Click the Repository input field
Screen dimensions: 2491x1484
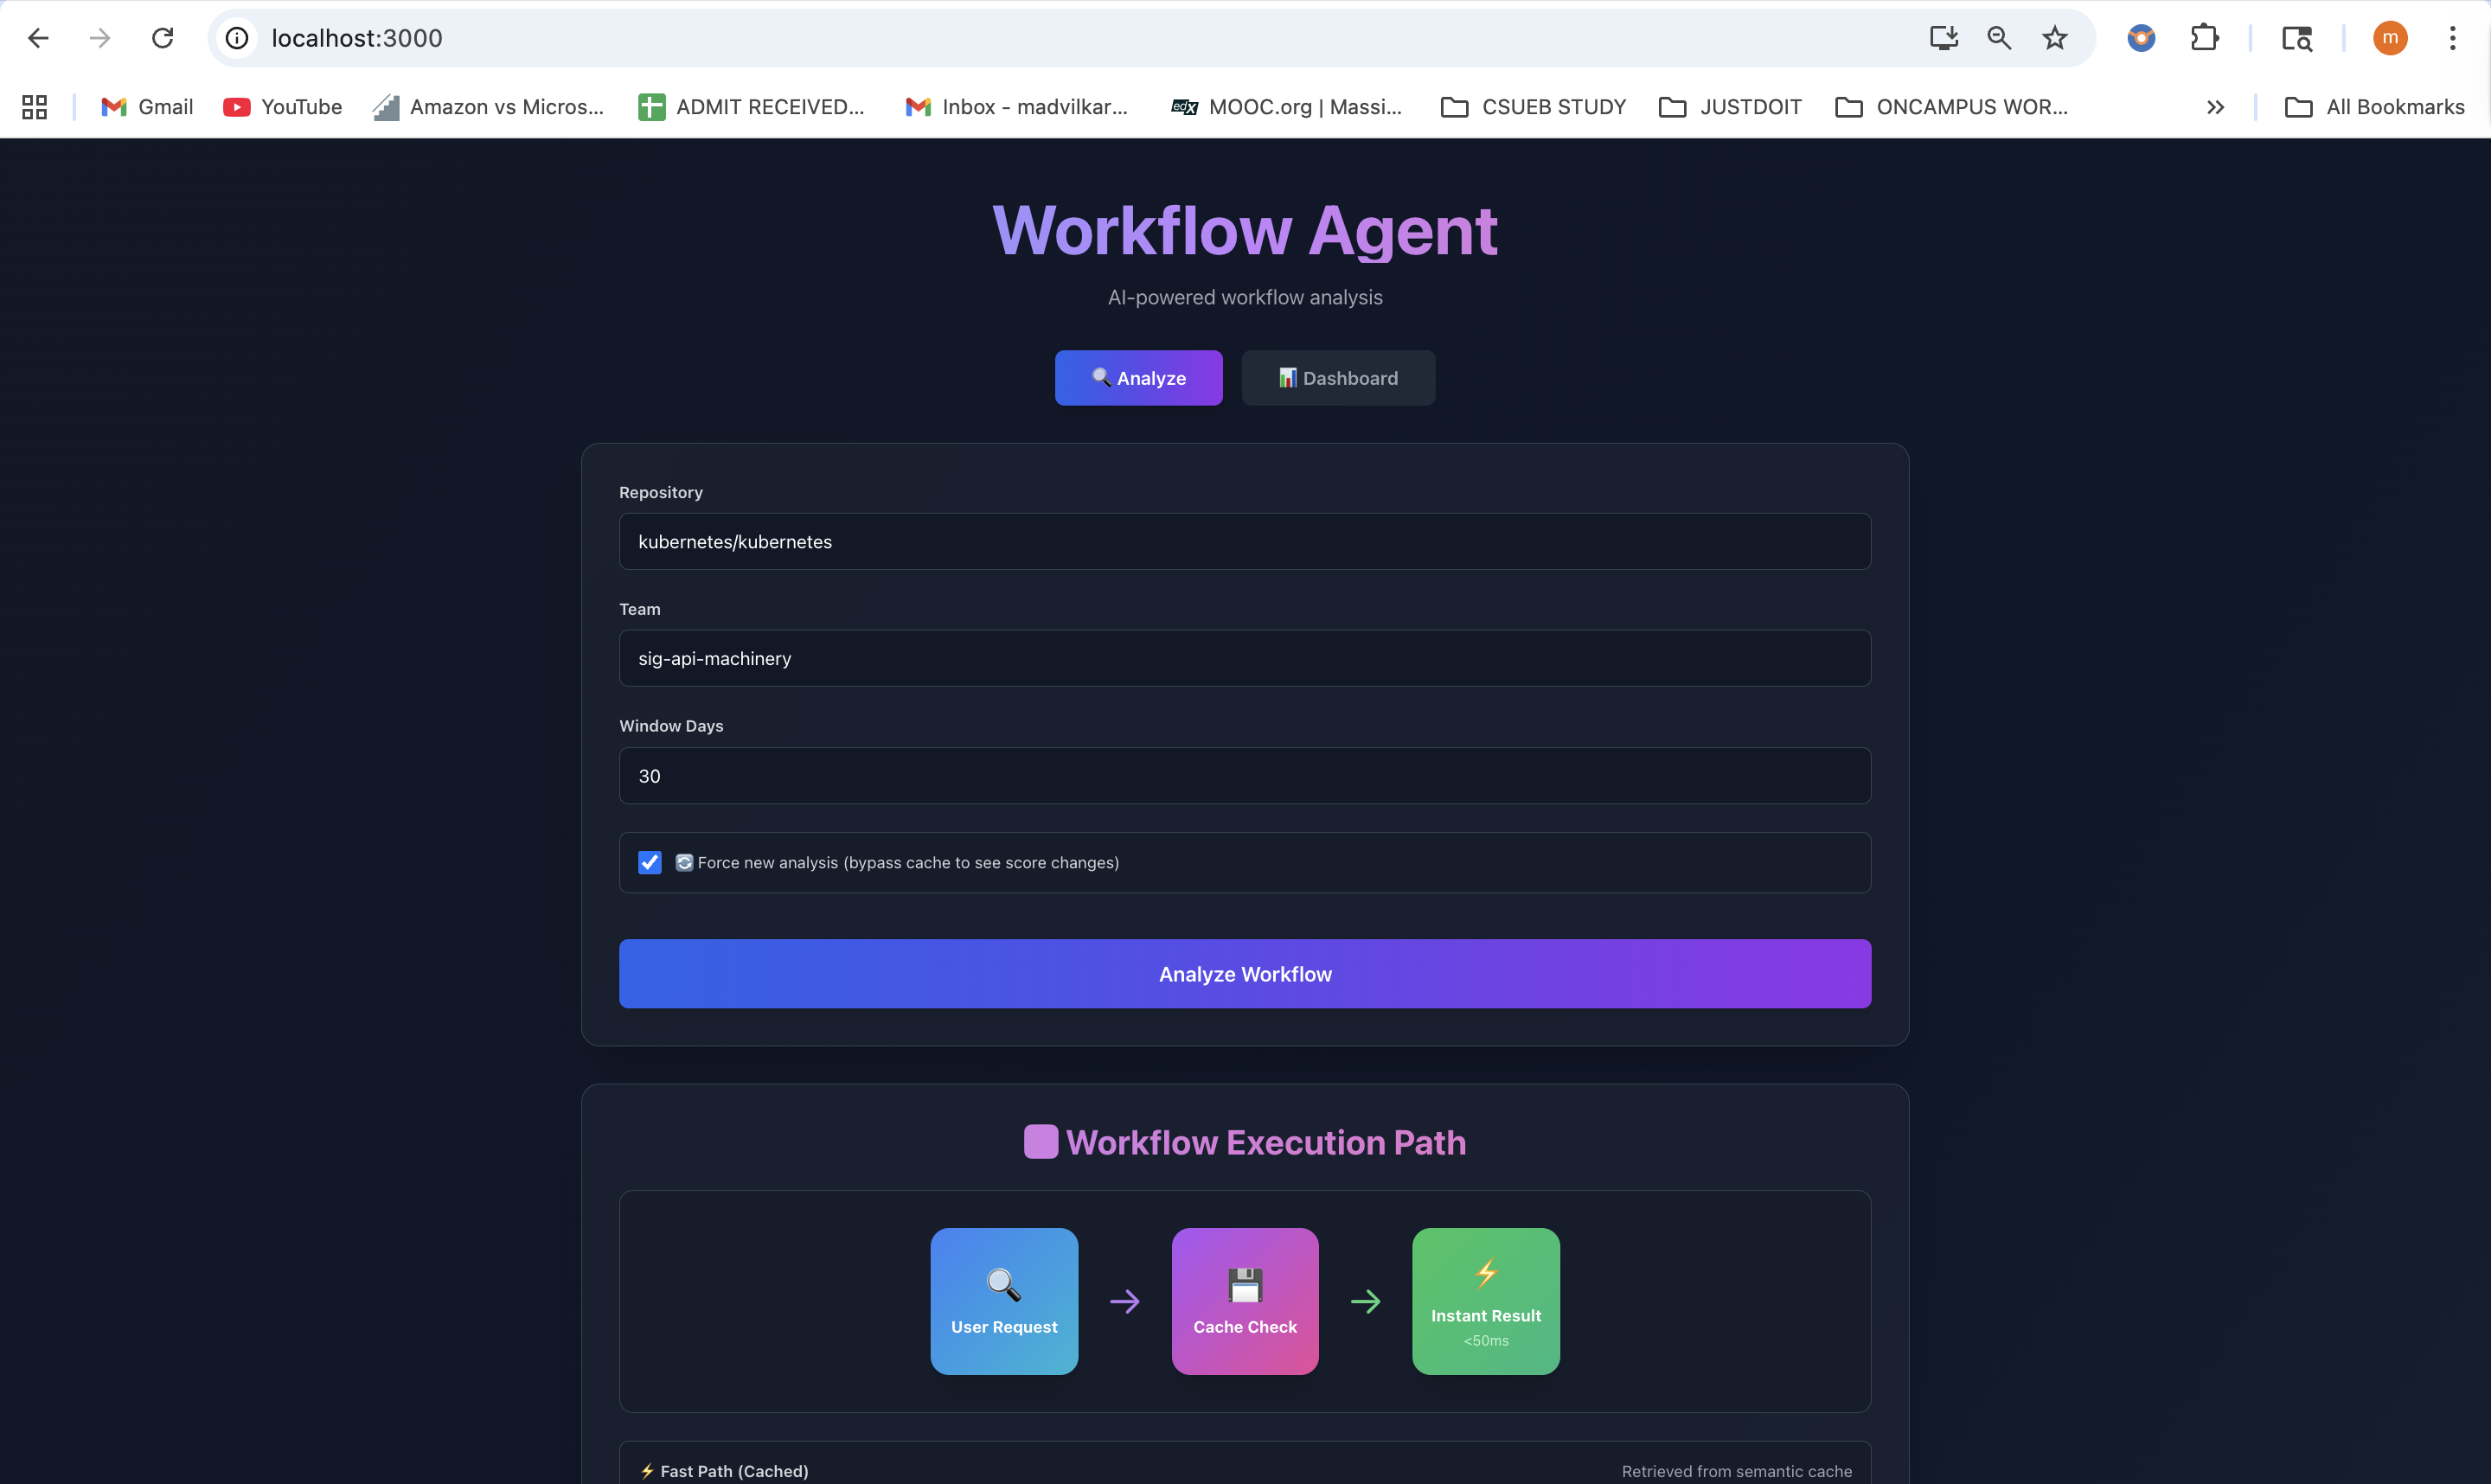point(1244,542)
